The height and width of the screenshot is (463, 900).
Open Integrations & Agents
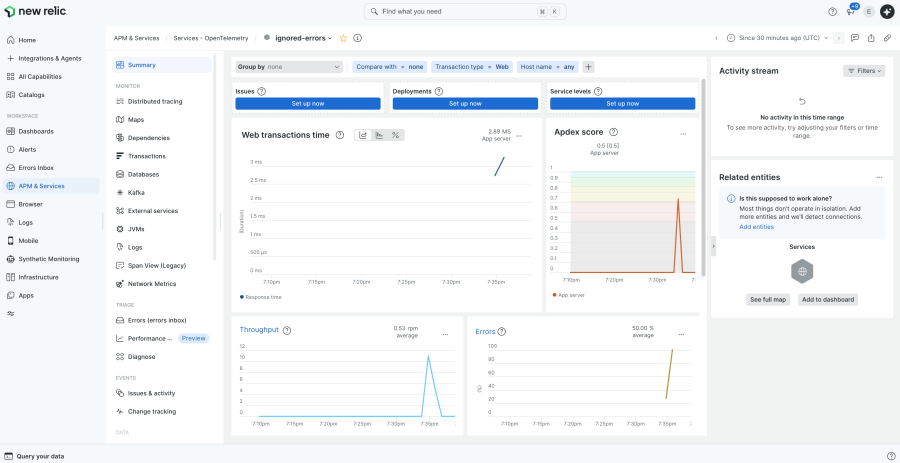point(50,59)
